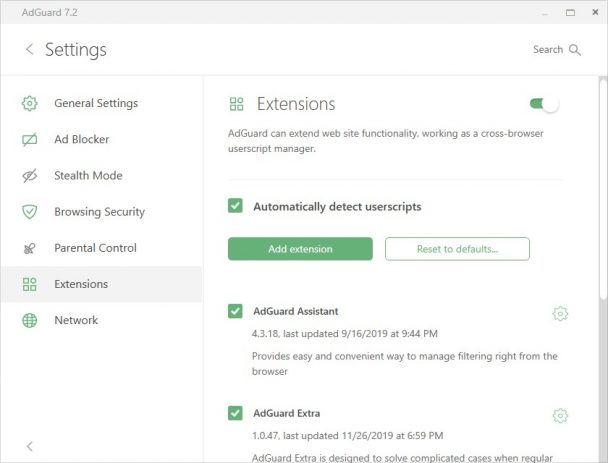
Task: Open General Settings section
Action: click(101, 103)
